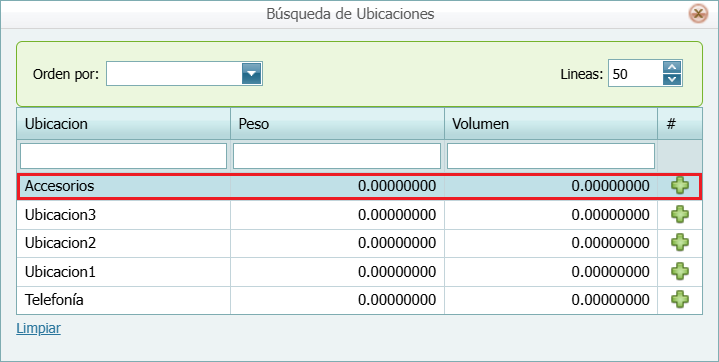Sort by the Peso column header
The image size is (719, 362).
pos(337,124)
